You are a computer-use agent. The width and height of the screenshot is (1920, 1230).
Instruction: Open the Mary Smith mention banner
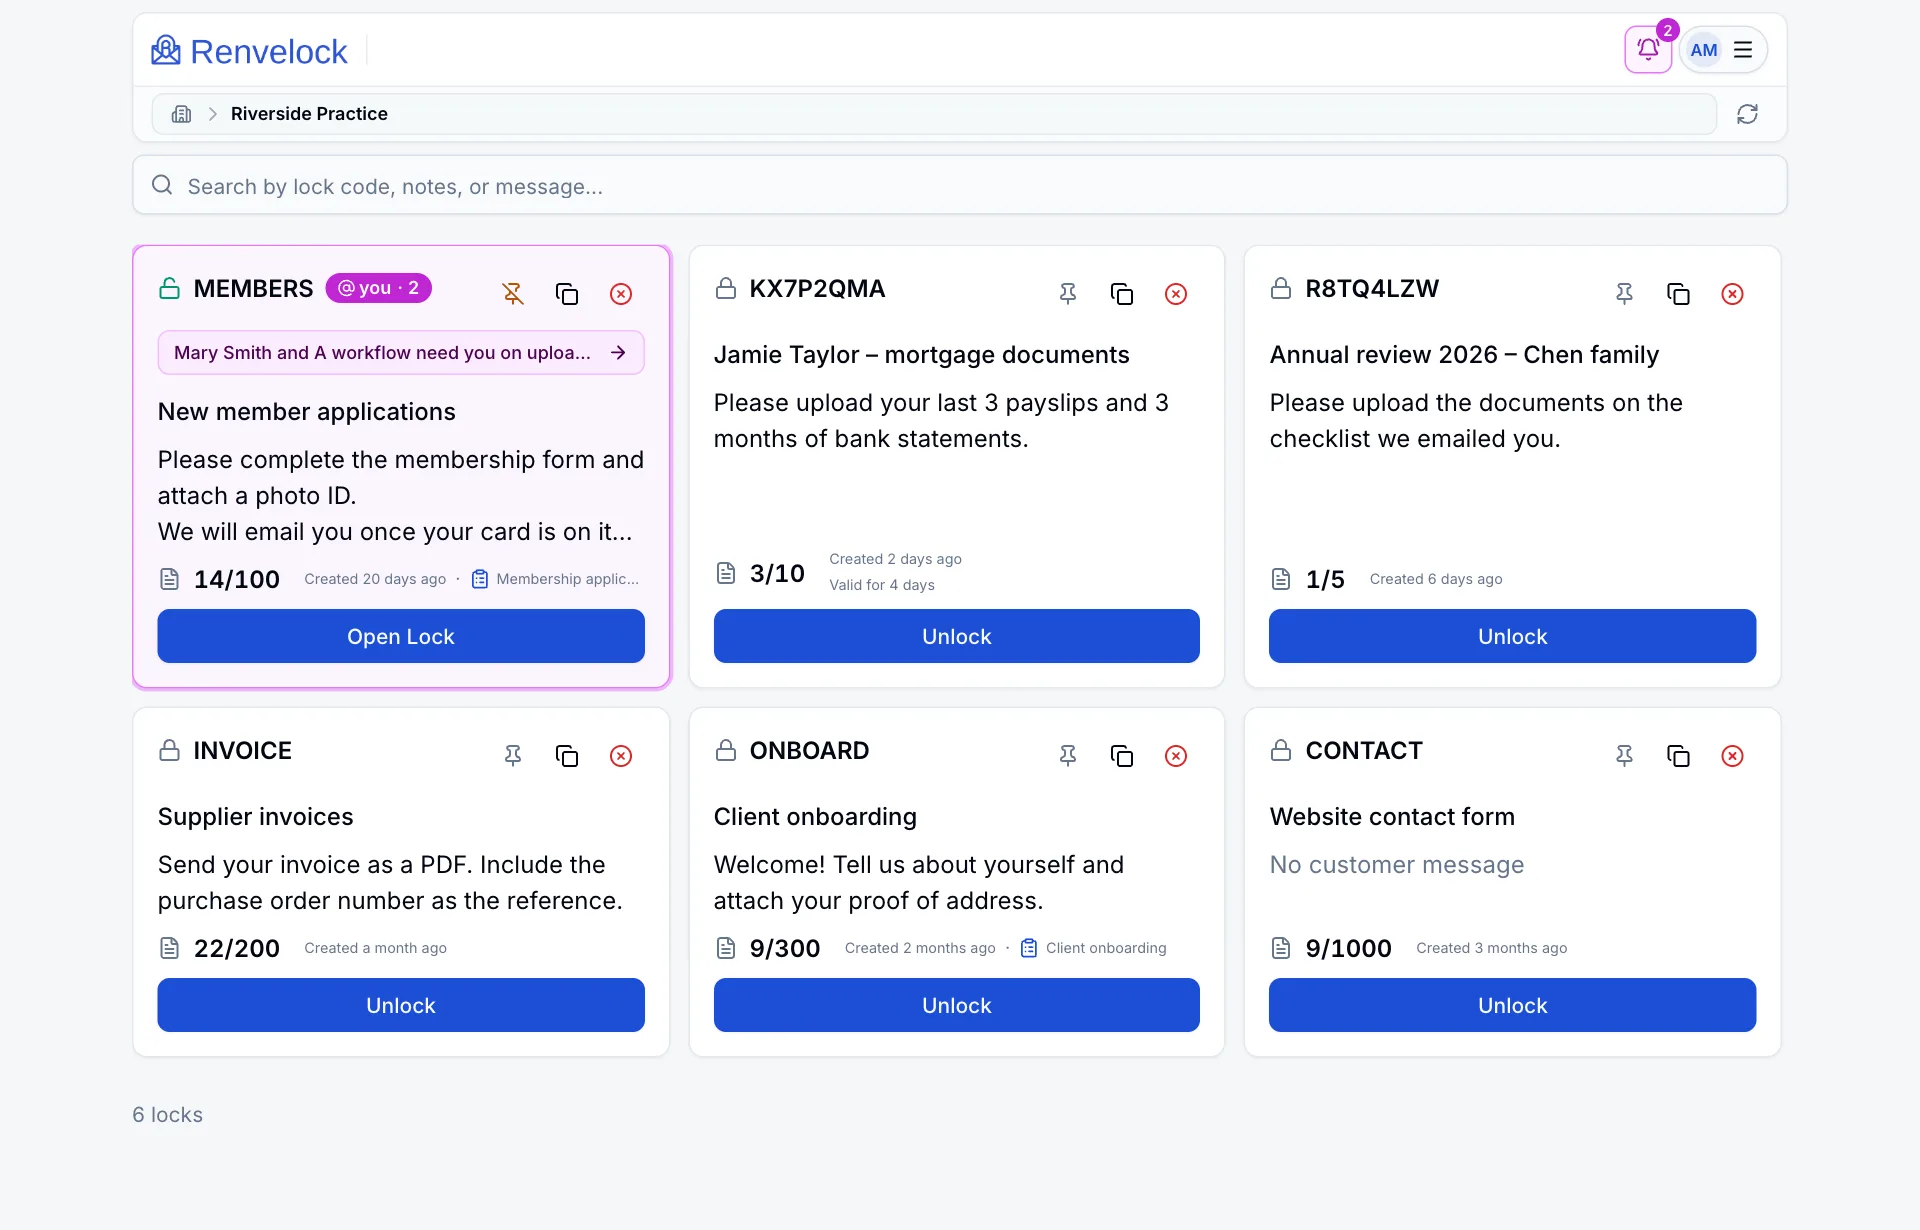point(401,353)
